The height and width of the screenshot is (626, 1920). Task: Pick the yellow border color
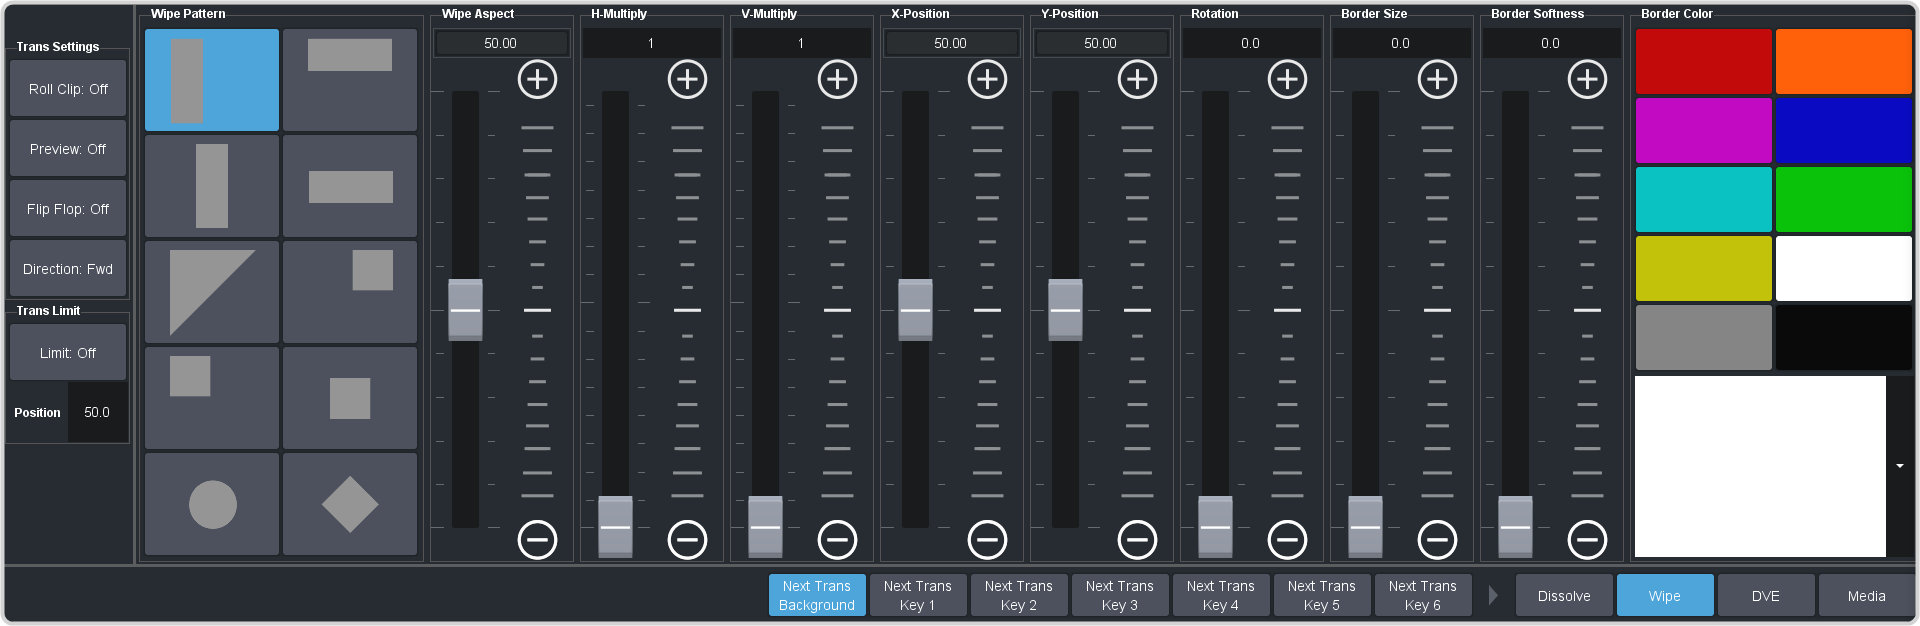pos(1704,268)
